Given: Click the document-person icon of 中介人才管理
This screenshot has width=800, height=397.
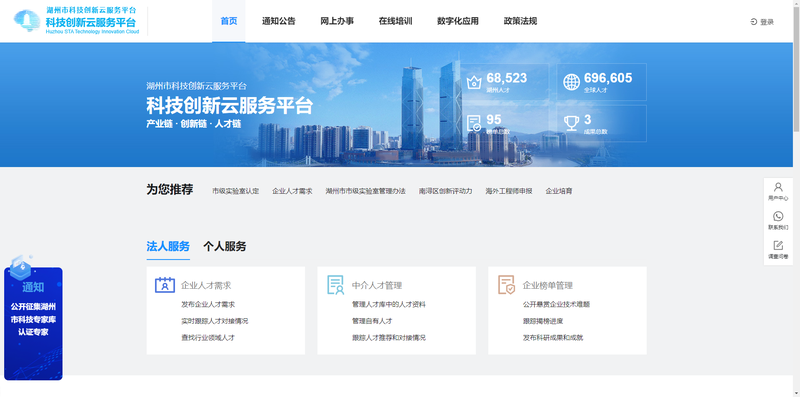Looking at the screenshot, I should pyautogui.click(x=335, y=285).
